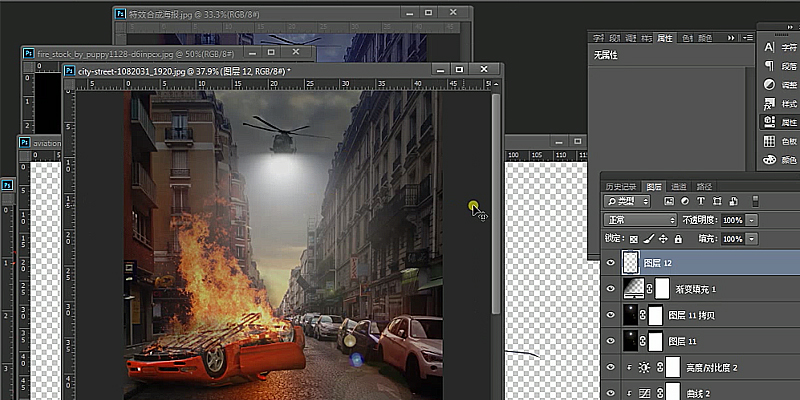Switch to the 通道 (Channels) tab
The width and height of the screenshot is (800, 400).
coord(679,186)
